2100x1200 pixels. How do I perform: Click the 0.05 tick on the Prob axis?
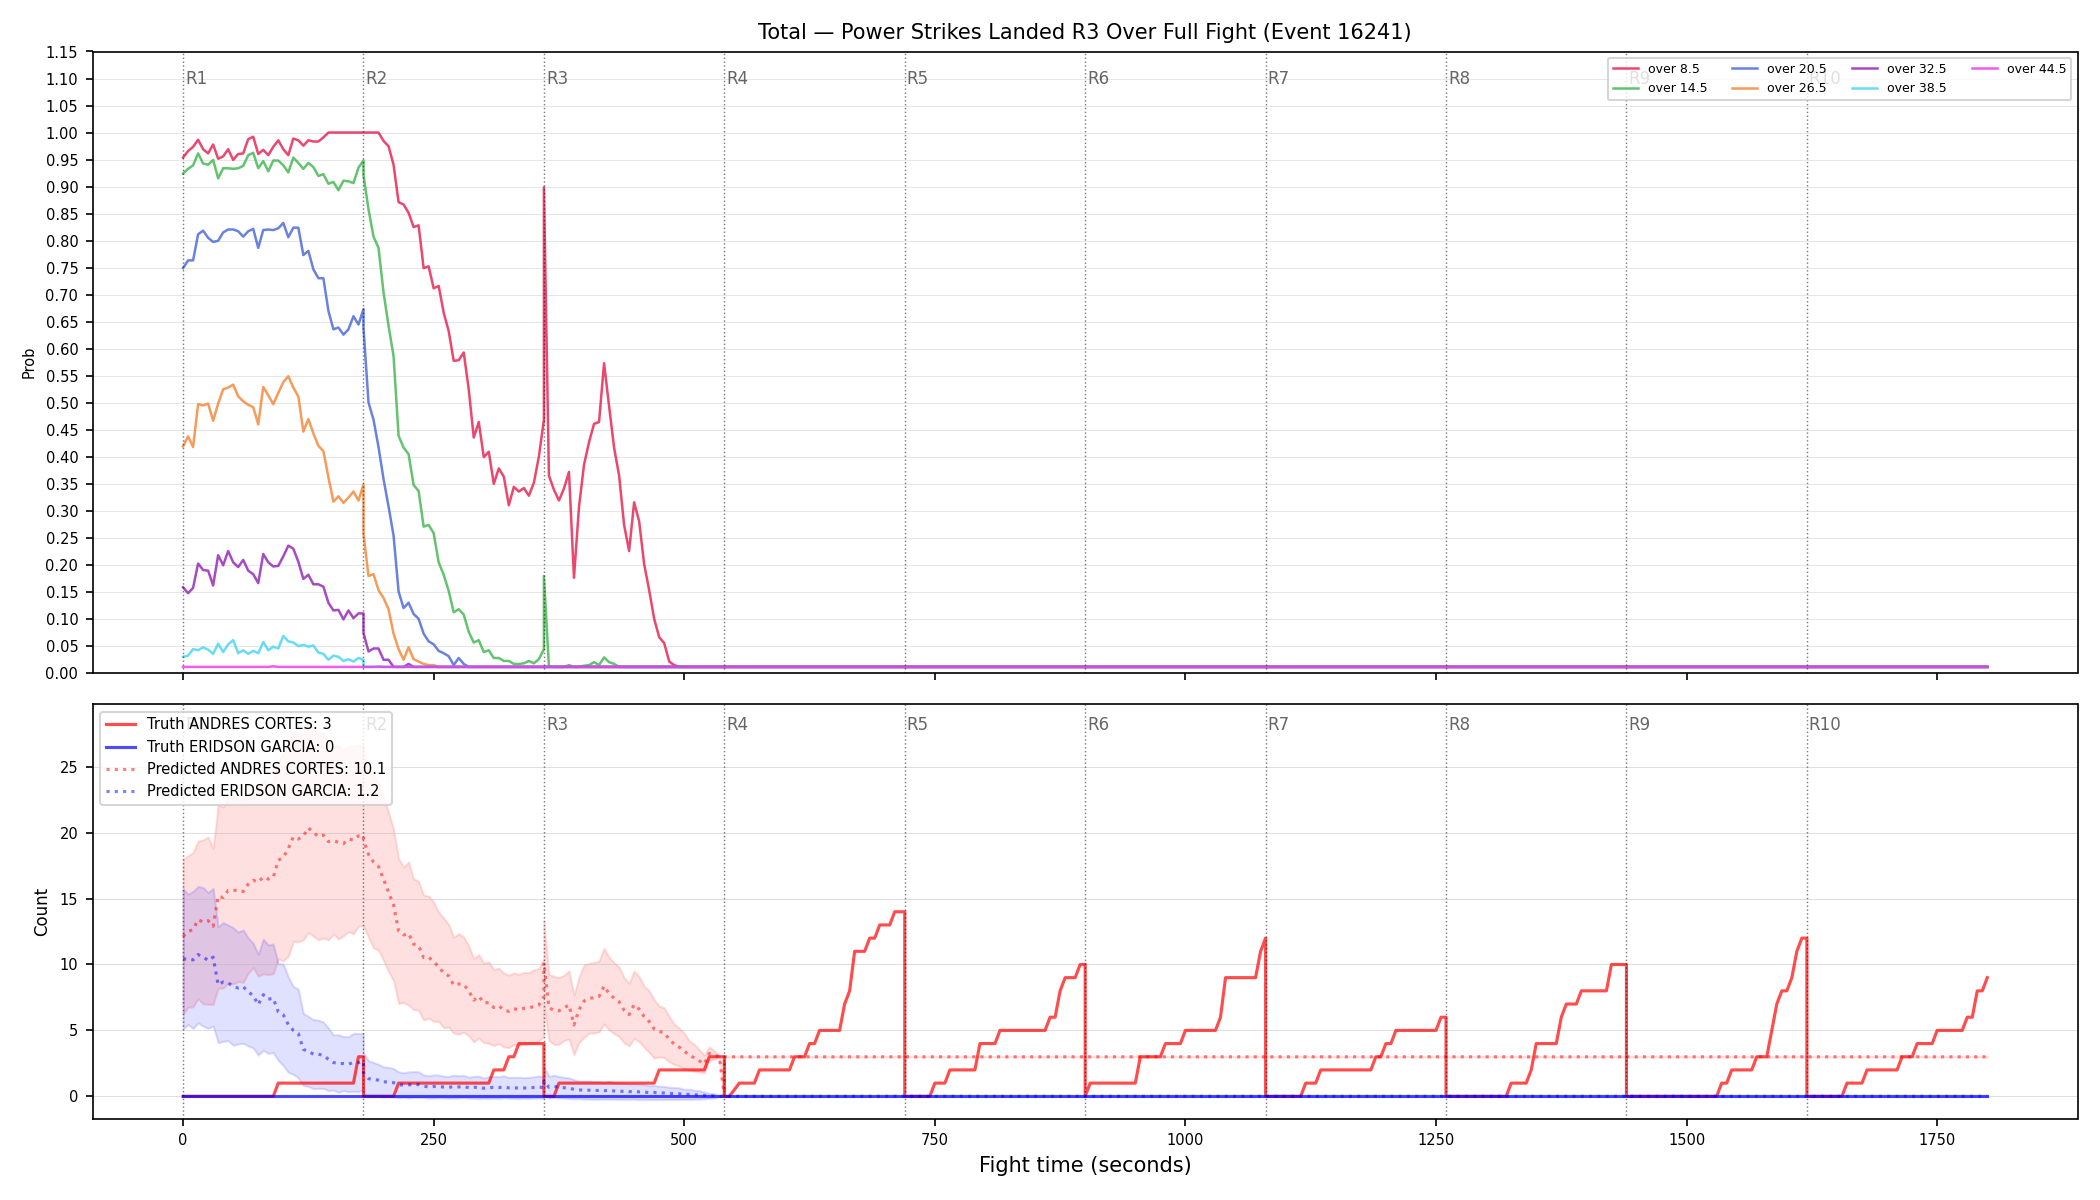(62, 646)
